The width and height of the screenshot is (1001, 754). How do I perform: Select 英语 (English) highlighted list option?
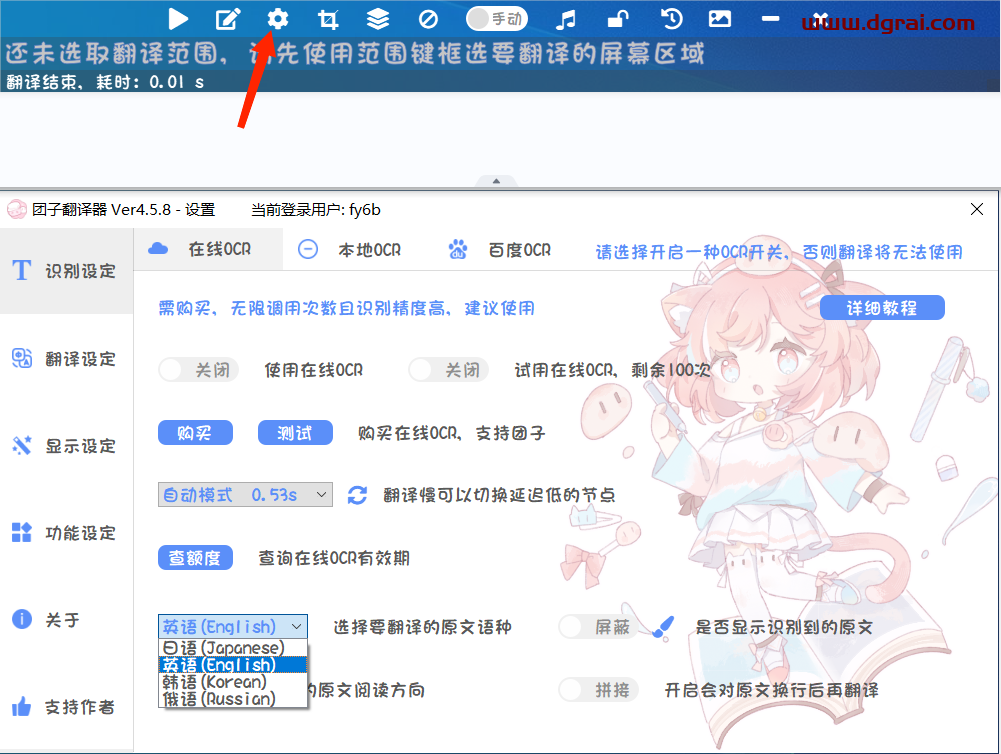(x=233, y=665)
